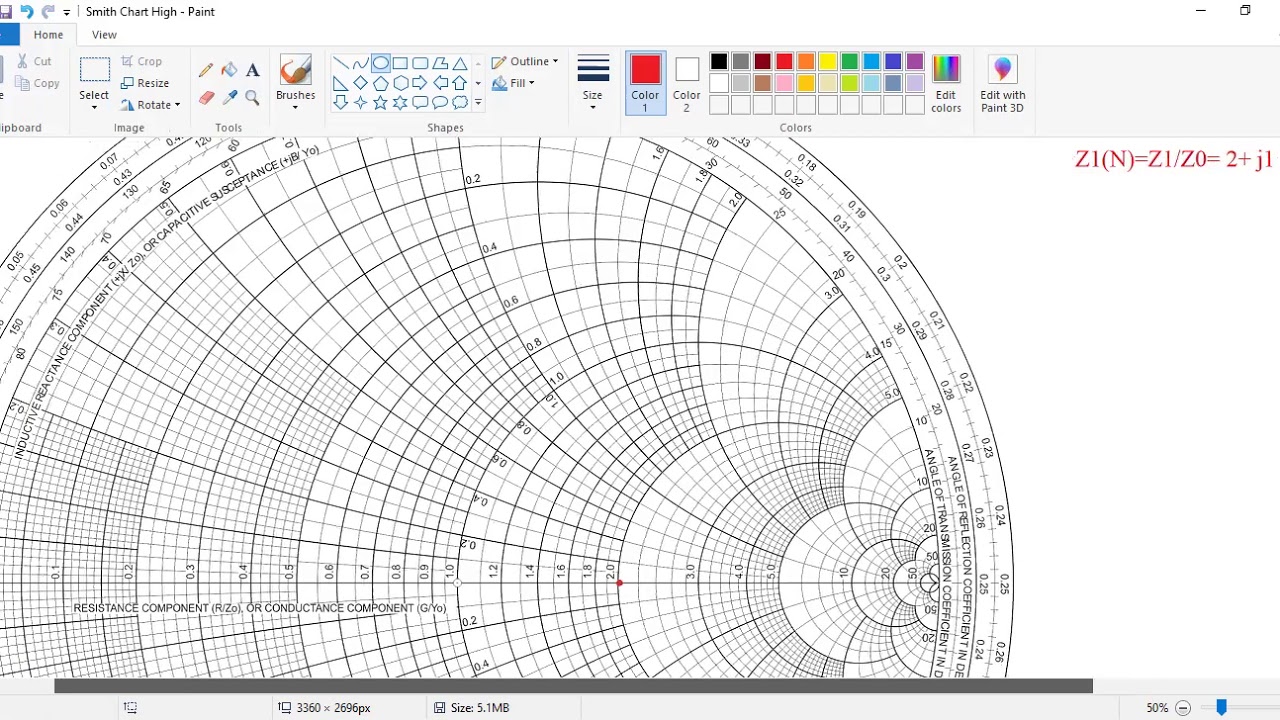Select the Magnifier tool

tap(252, 97)
